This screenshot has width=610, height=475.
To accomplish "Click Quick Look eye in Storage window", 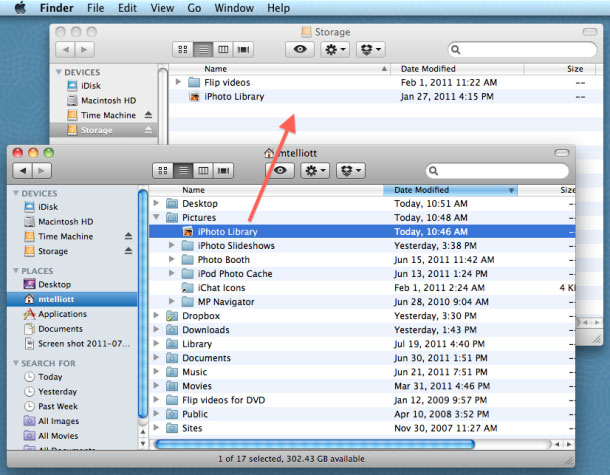I will coord(300,49).
